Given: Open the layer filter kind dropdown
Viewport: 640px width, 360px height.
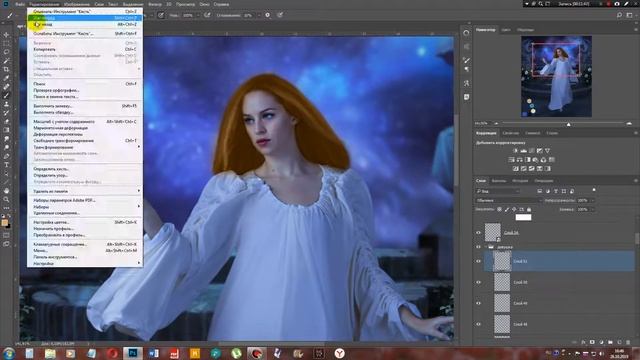Looking at the screenshot, I should (x=498, y=191).
